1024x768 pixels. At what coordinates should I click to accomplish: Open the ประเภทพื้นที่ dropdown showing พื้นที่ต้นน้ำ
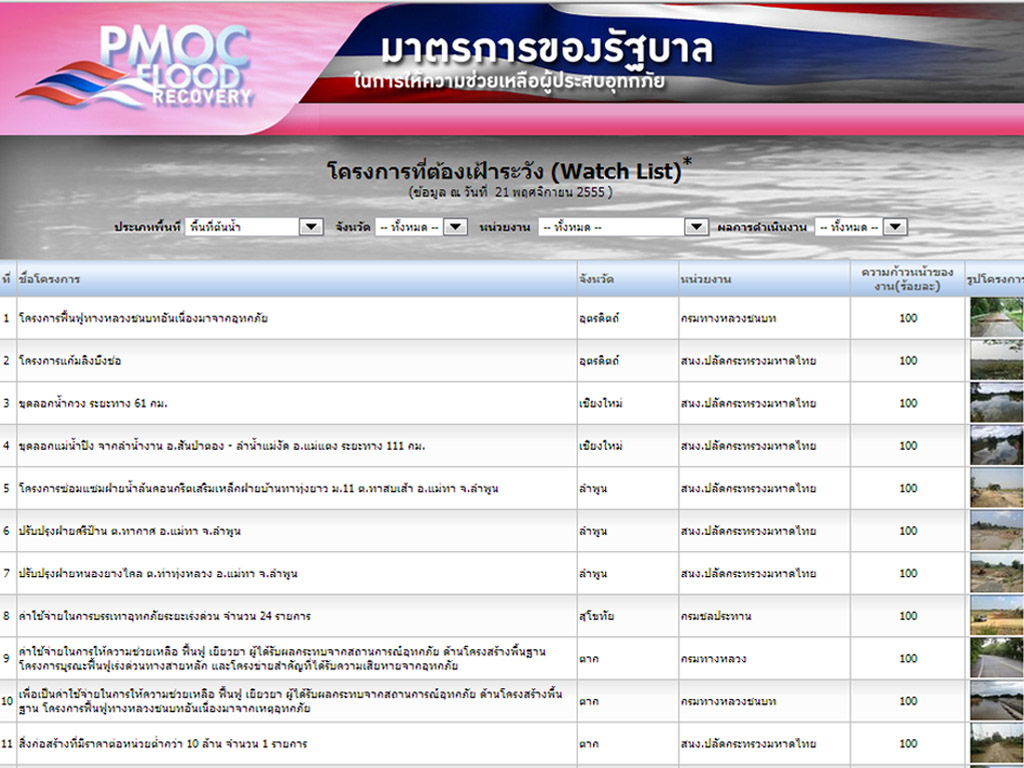255,227
